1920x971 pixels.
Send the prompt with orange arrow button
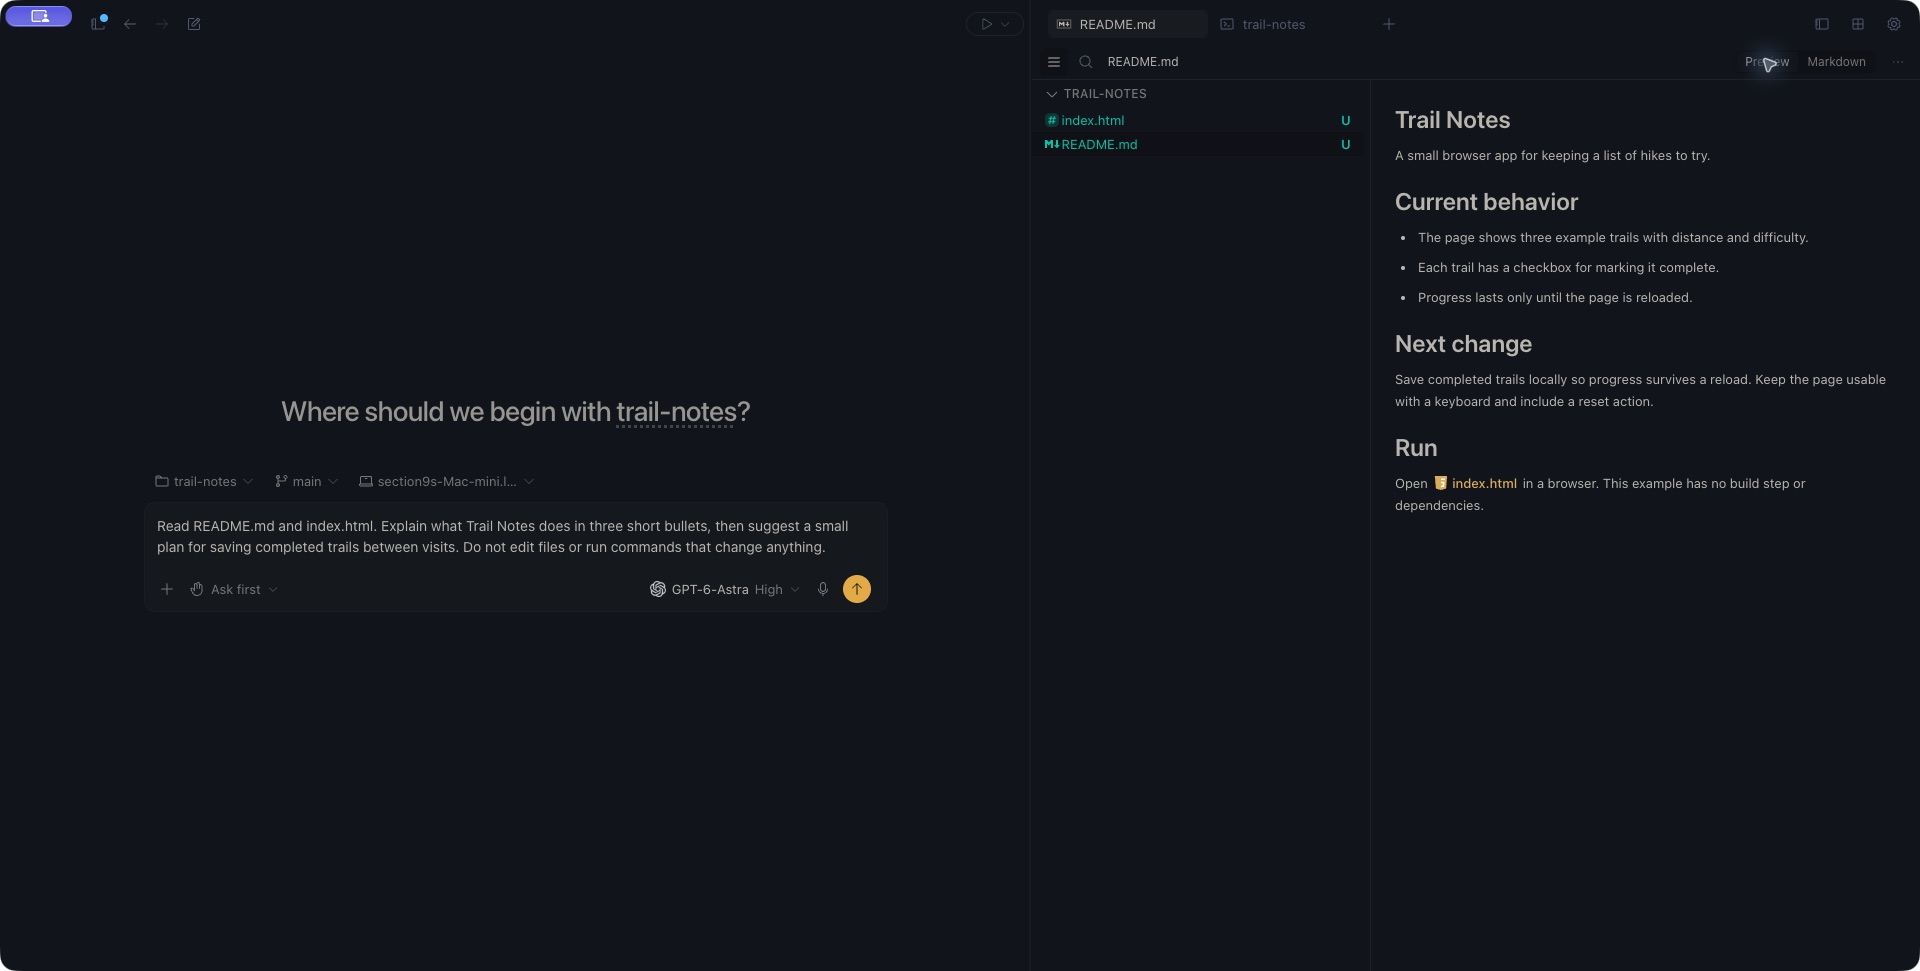pos(857,589)
